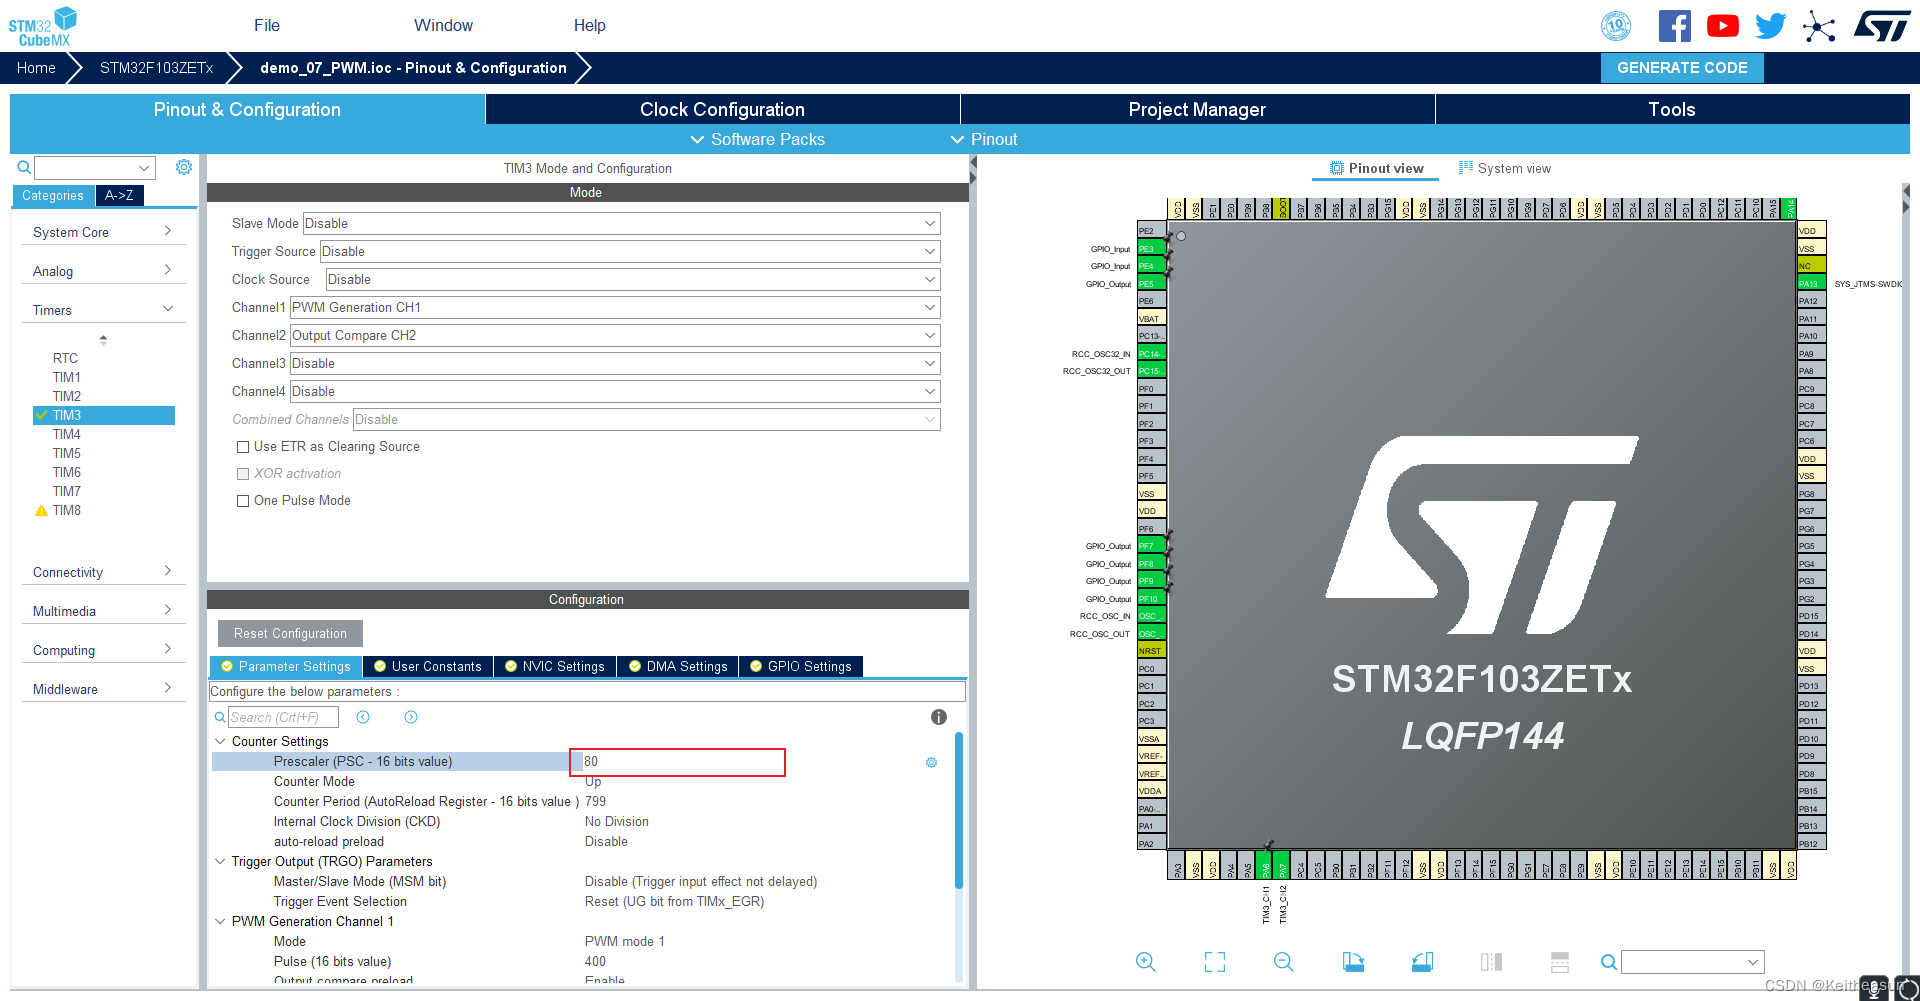
Task: Click the sort arrows above RTC
Action: pos(103,339)
